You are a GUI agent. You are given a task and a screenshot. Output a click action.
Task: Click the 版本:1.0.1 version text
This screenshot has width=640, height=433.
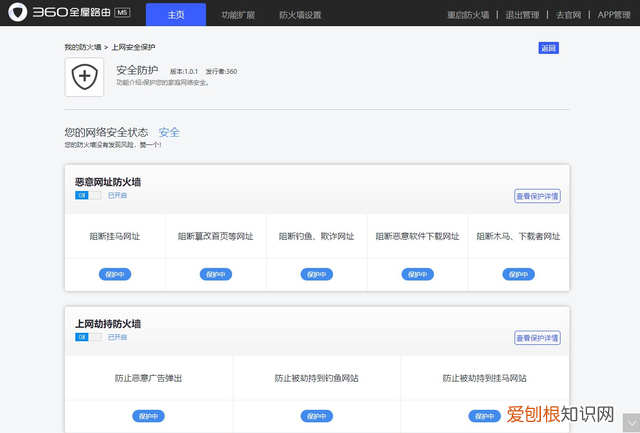click(x=184, y=71)
